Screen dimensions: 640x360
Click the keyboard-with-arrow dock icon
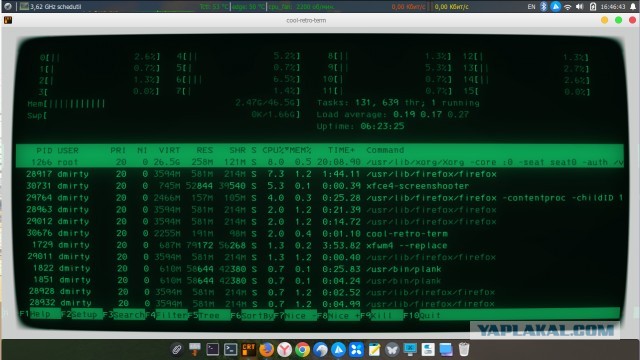(x=195, y=349)
